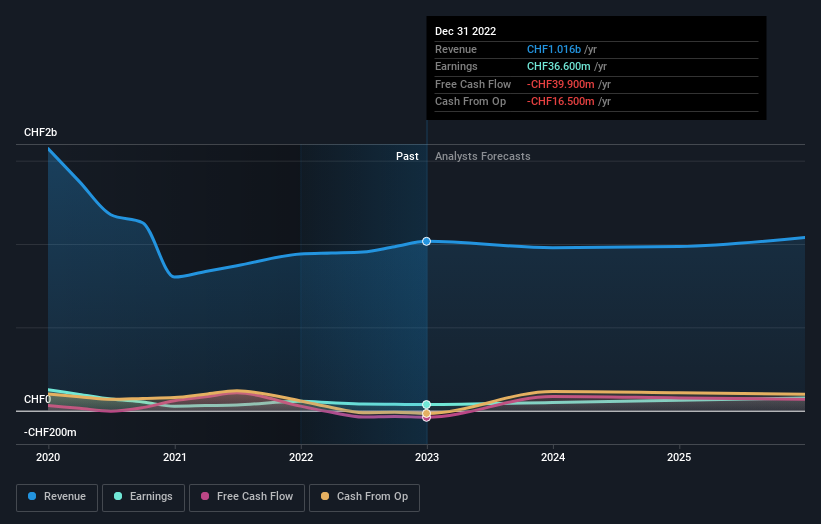Click the blue Revenue data point at 2023
The width and height of the screenshot is (821, 524).
[x=427, y=241]
